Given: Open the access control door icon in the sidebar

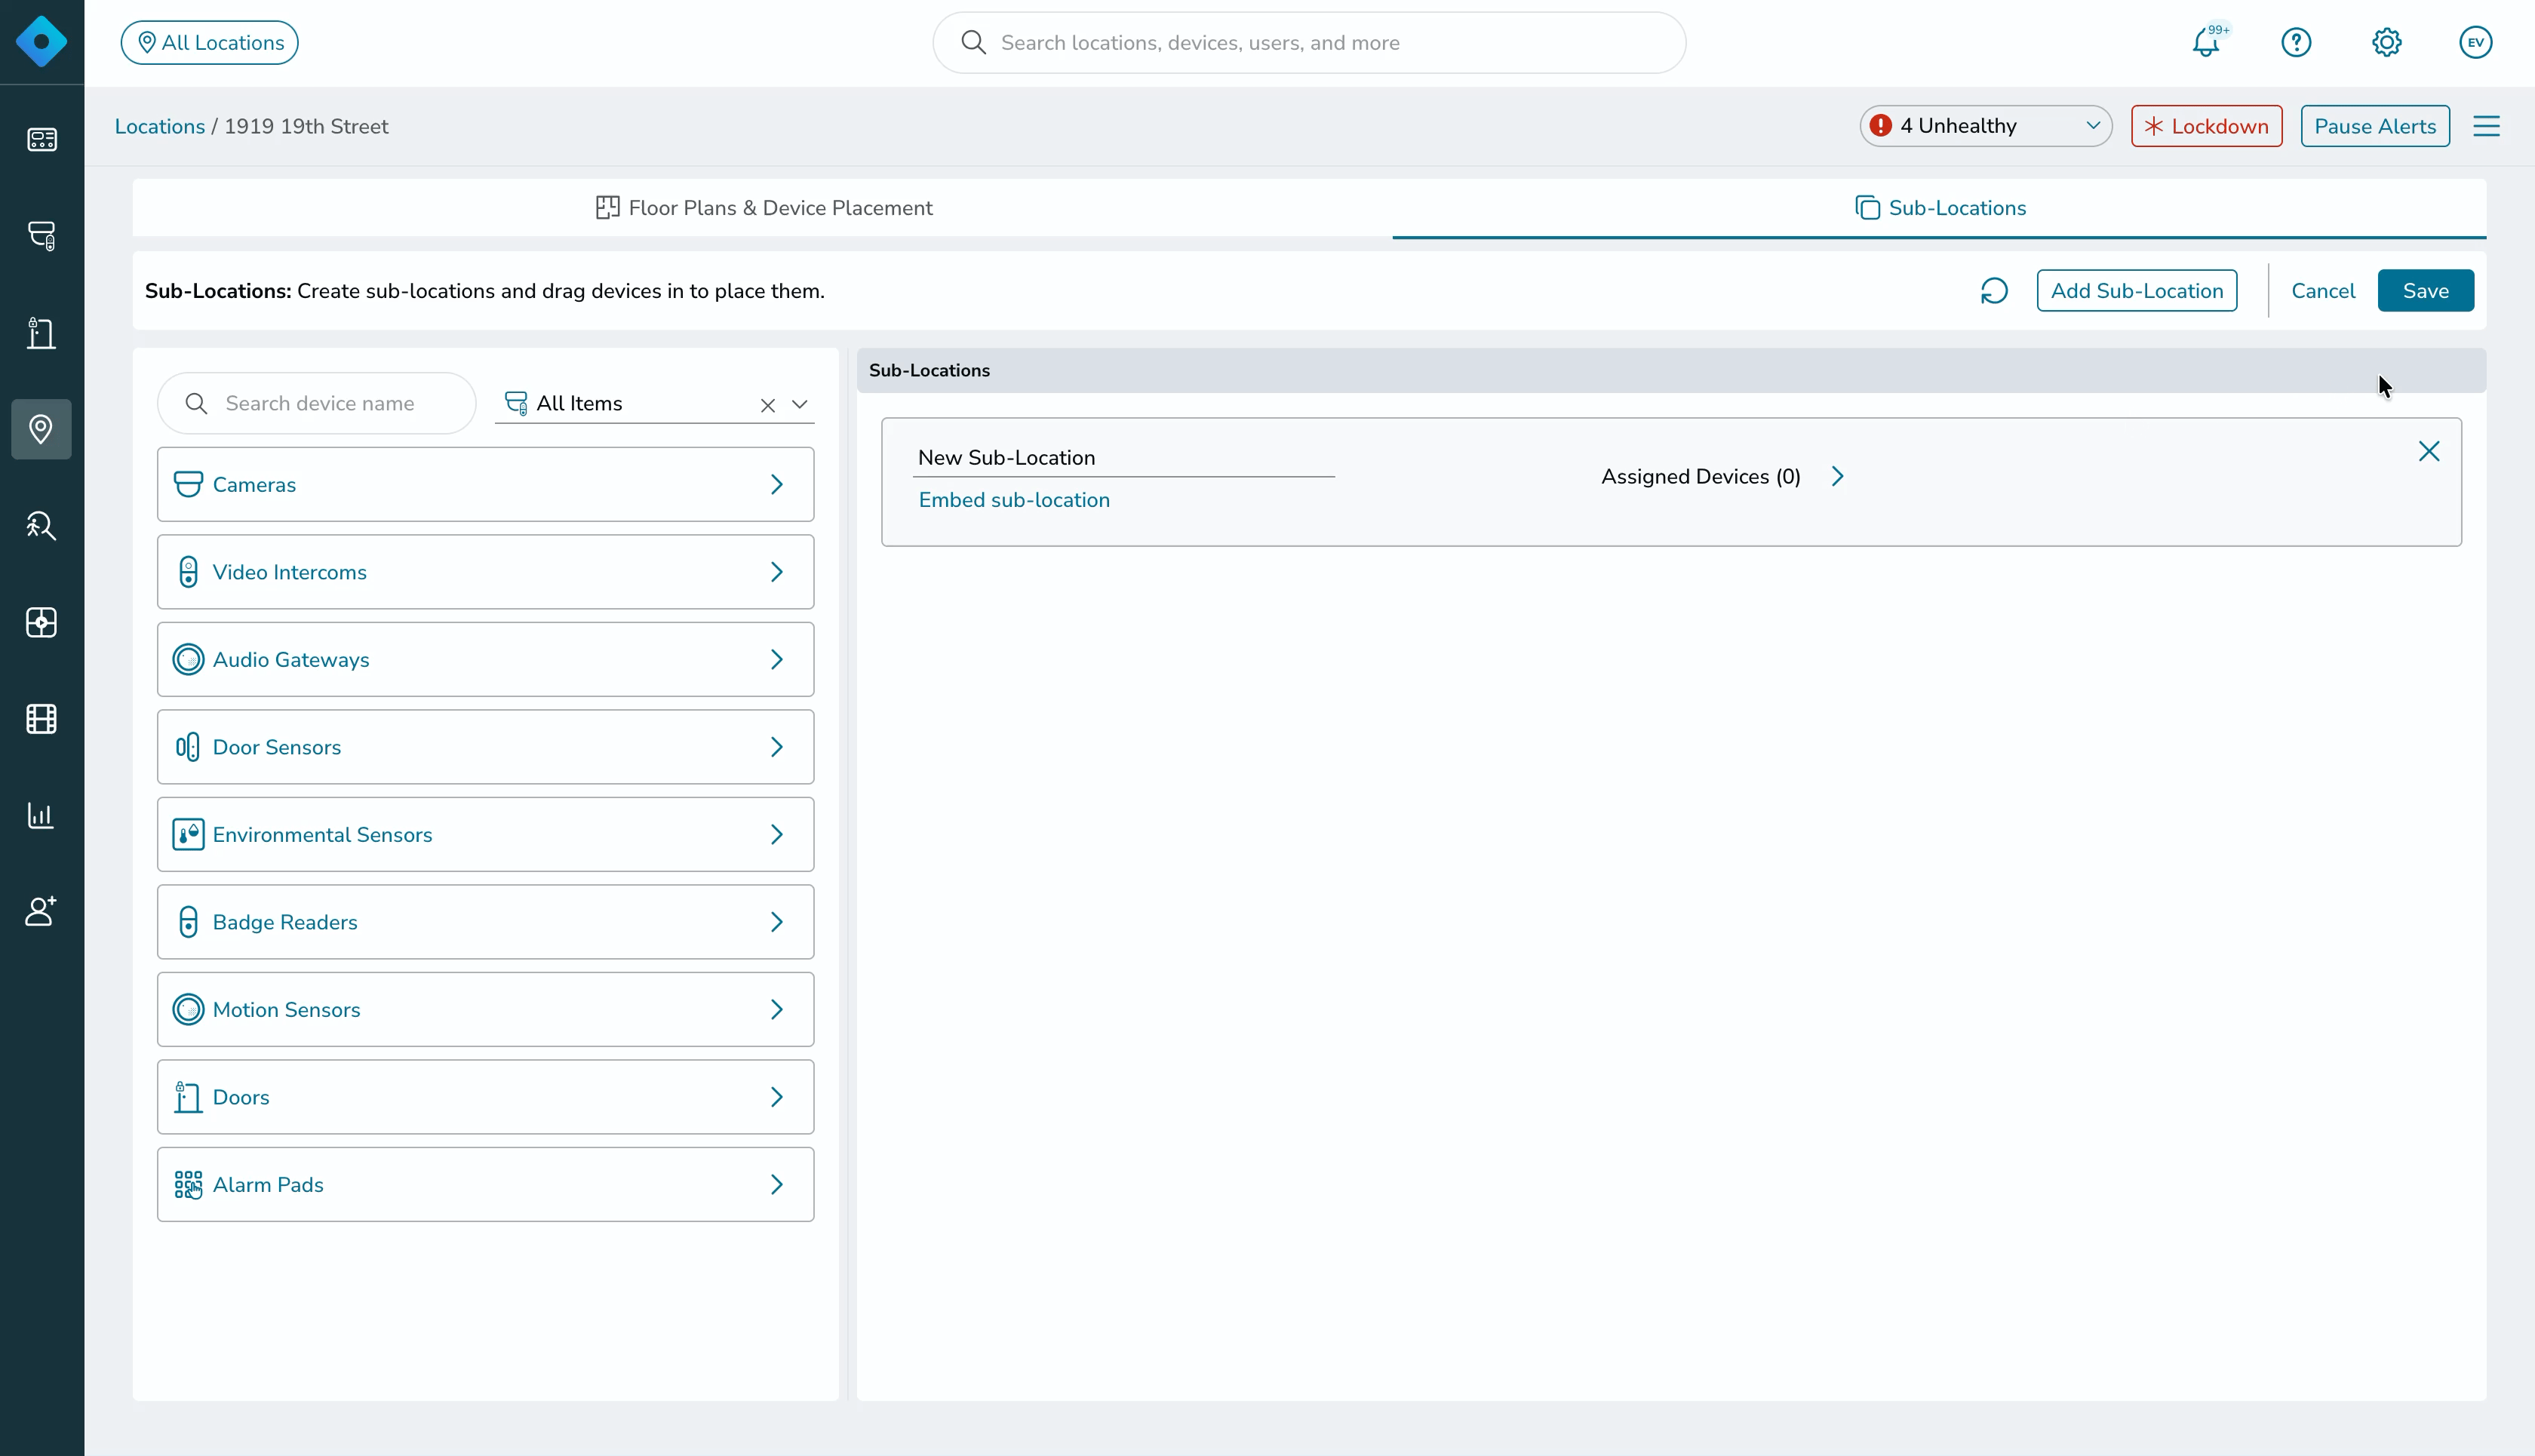Looking at the screenshot, I should point(41,332).
